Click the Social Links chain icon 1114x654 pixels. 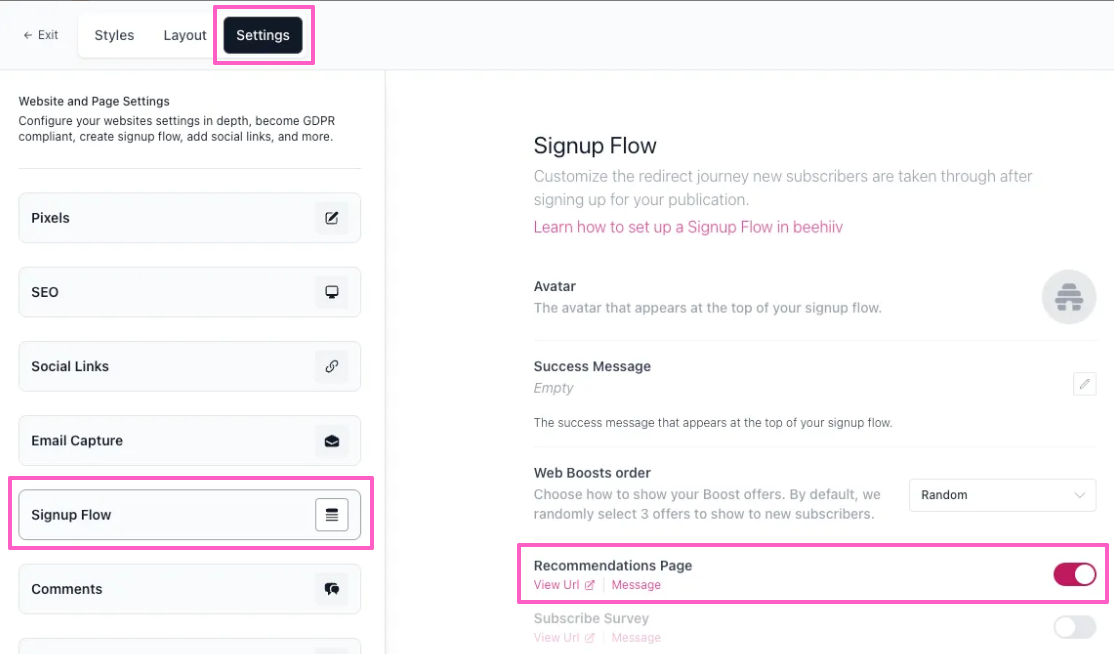(x=332, y=366)
